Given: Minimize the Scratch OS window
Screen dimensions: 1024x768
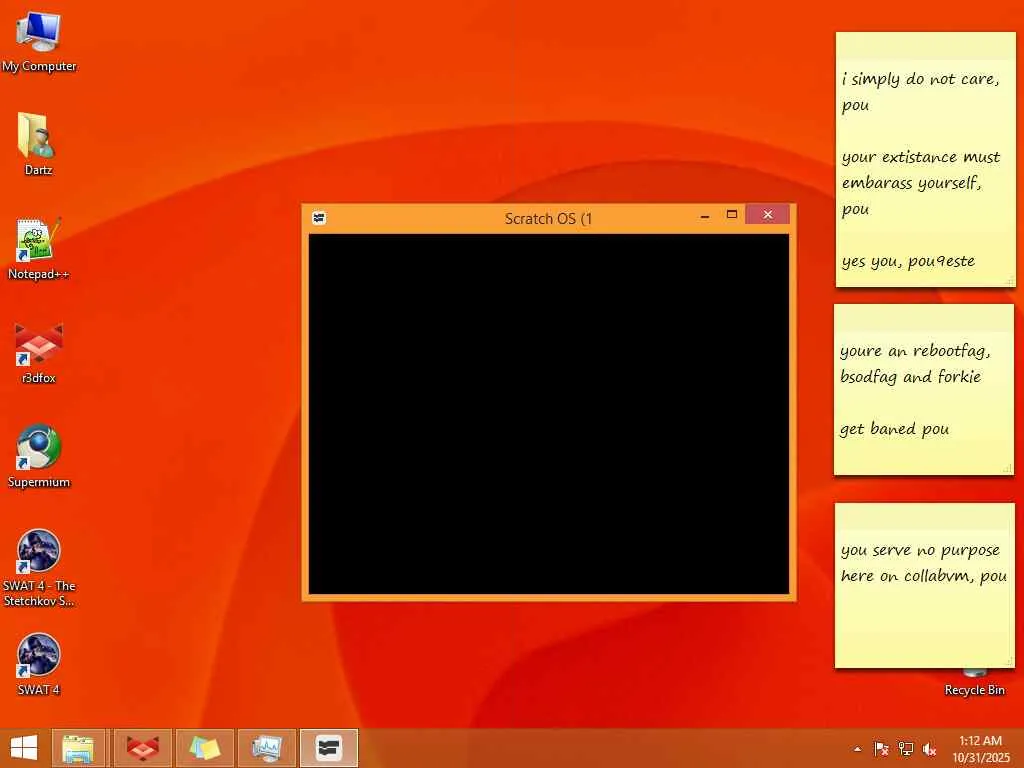Looking at the screenshot, I should [705, 216].
